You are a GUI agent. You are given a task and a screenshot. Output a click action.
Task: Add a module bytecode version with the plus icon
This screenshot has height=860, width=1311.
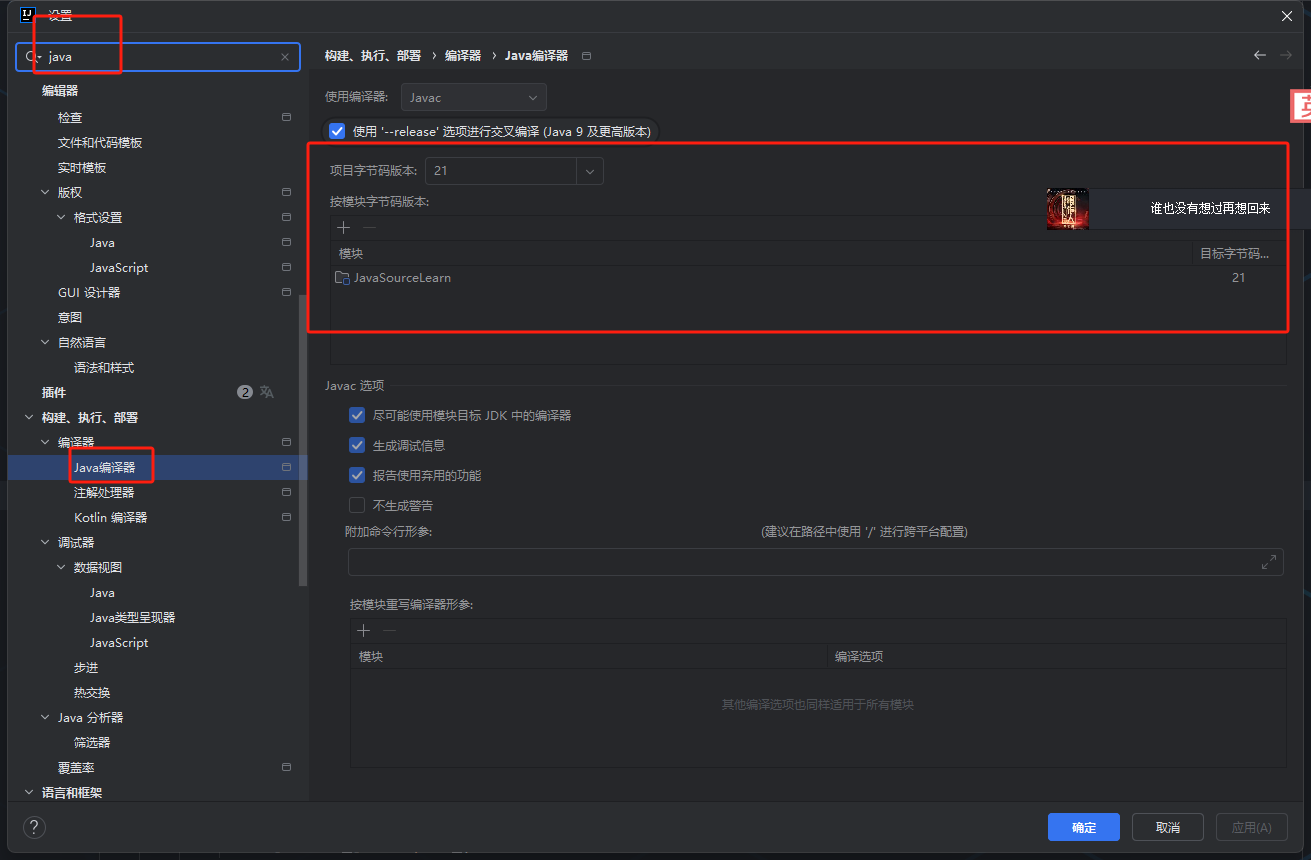344,228
